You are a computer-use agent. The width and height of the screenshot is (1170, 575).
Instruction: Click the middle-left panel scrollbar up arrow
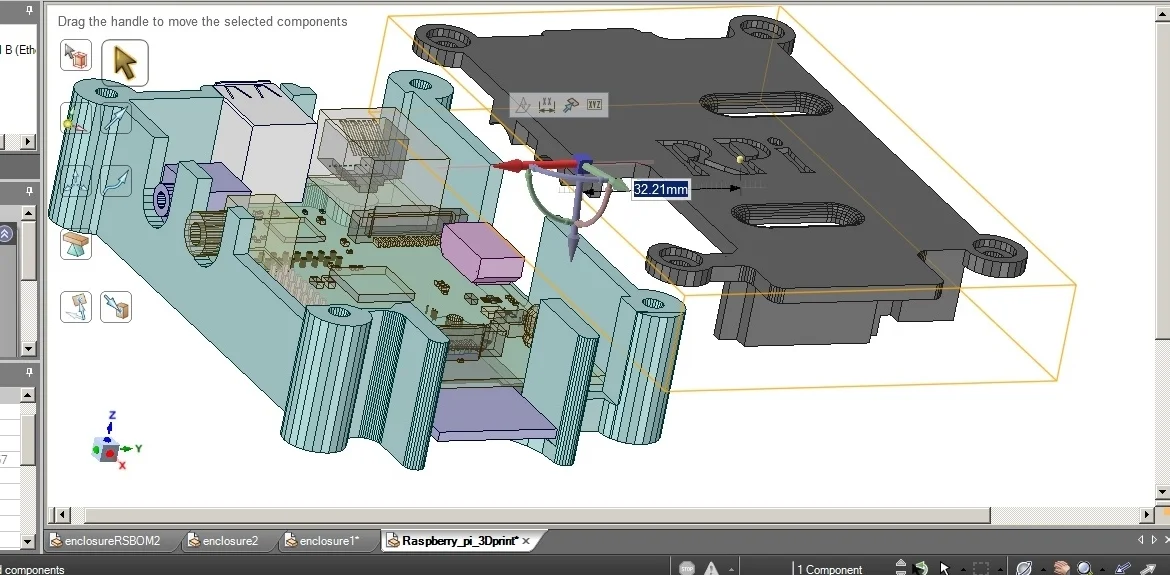28,213
